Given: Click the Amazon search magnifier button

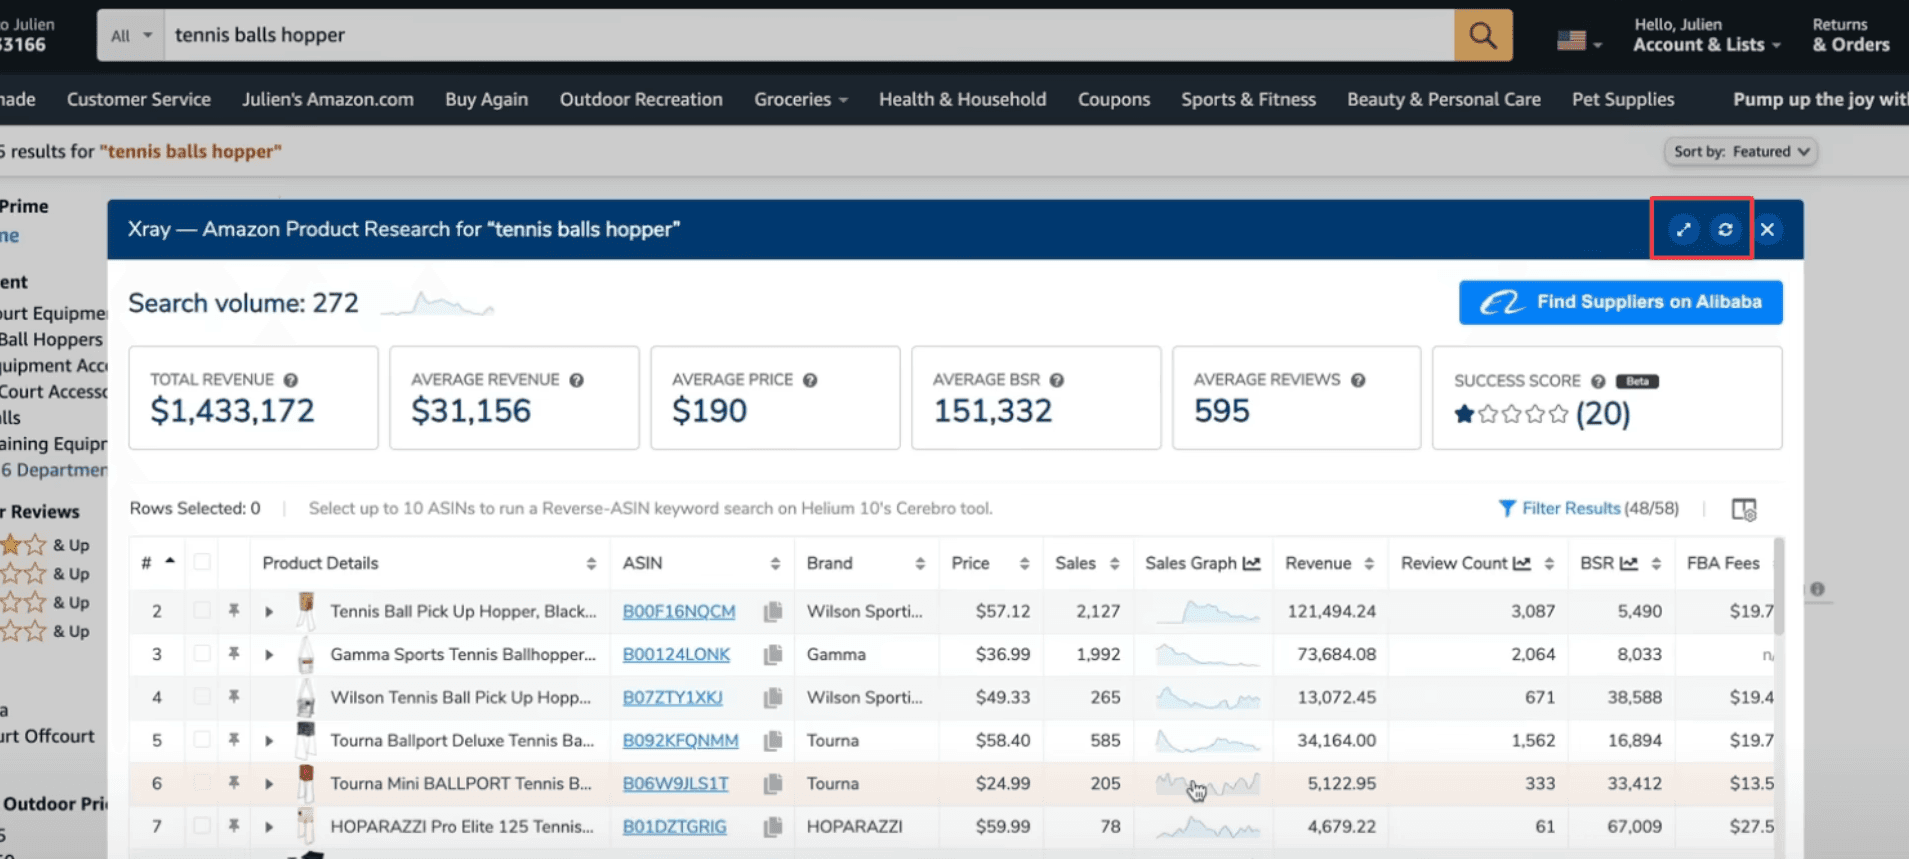Looking at the screenshot, I should (1483, 36).
